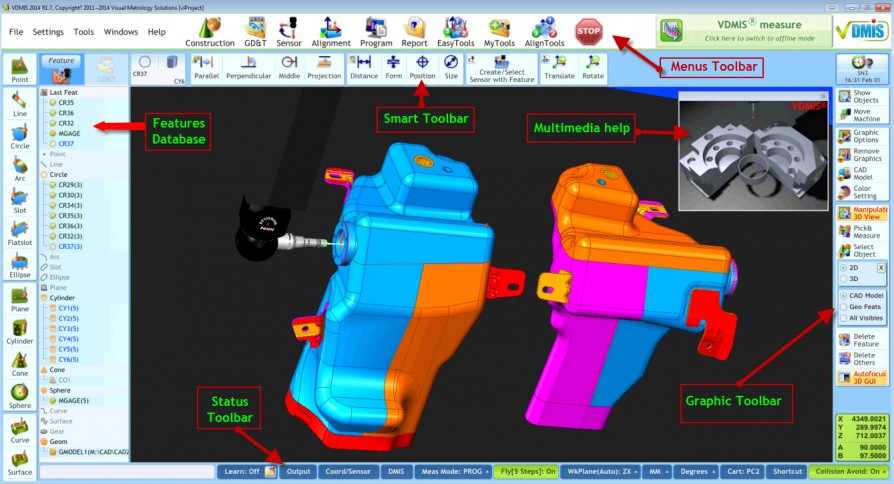
Task: Select the Sphere feature tool in left sidebar
Action: pyautogui.click(x=19, y=396)
